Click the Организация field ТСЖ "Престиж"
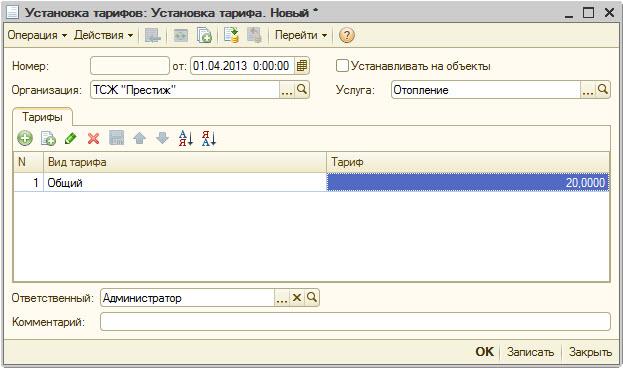The width and height of the screenshot is (623, 368). point(185,90)
